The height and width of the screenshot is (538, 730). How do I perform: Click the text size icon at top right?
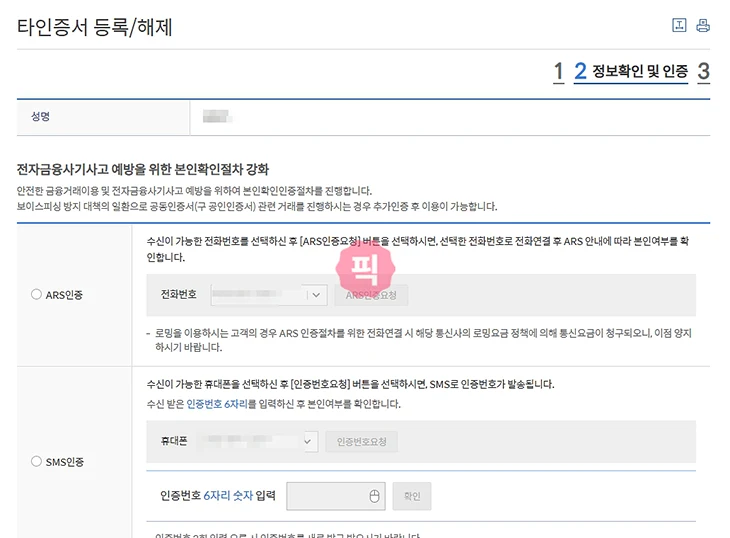[679, 26]
